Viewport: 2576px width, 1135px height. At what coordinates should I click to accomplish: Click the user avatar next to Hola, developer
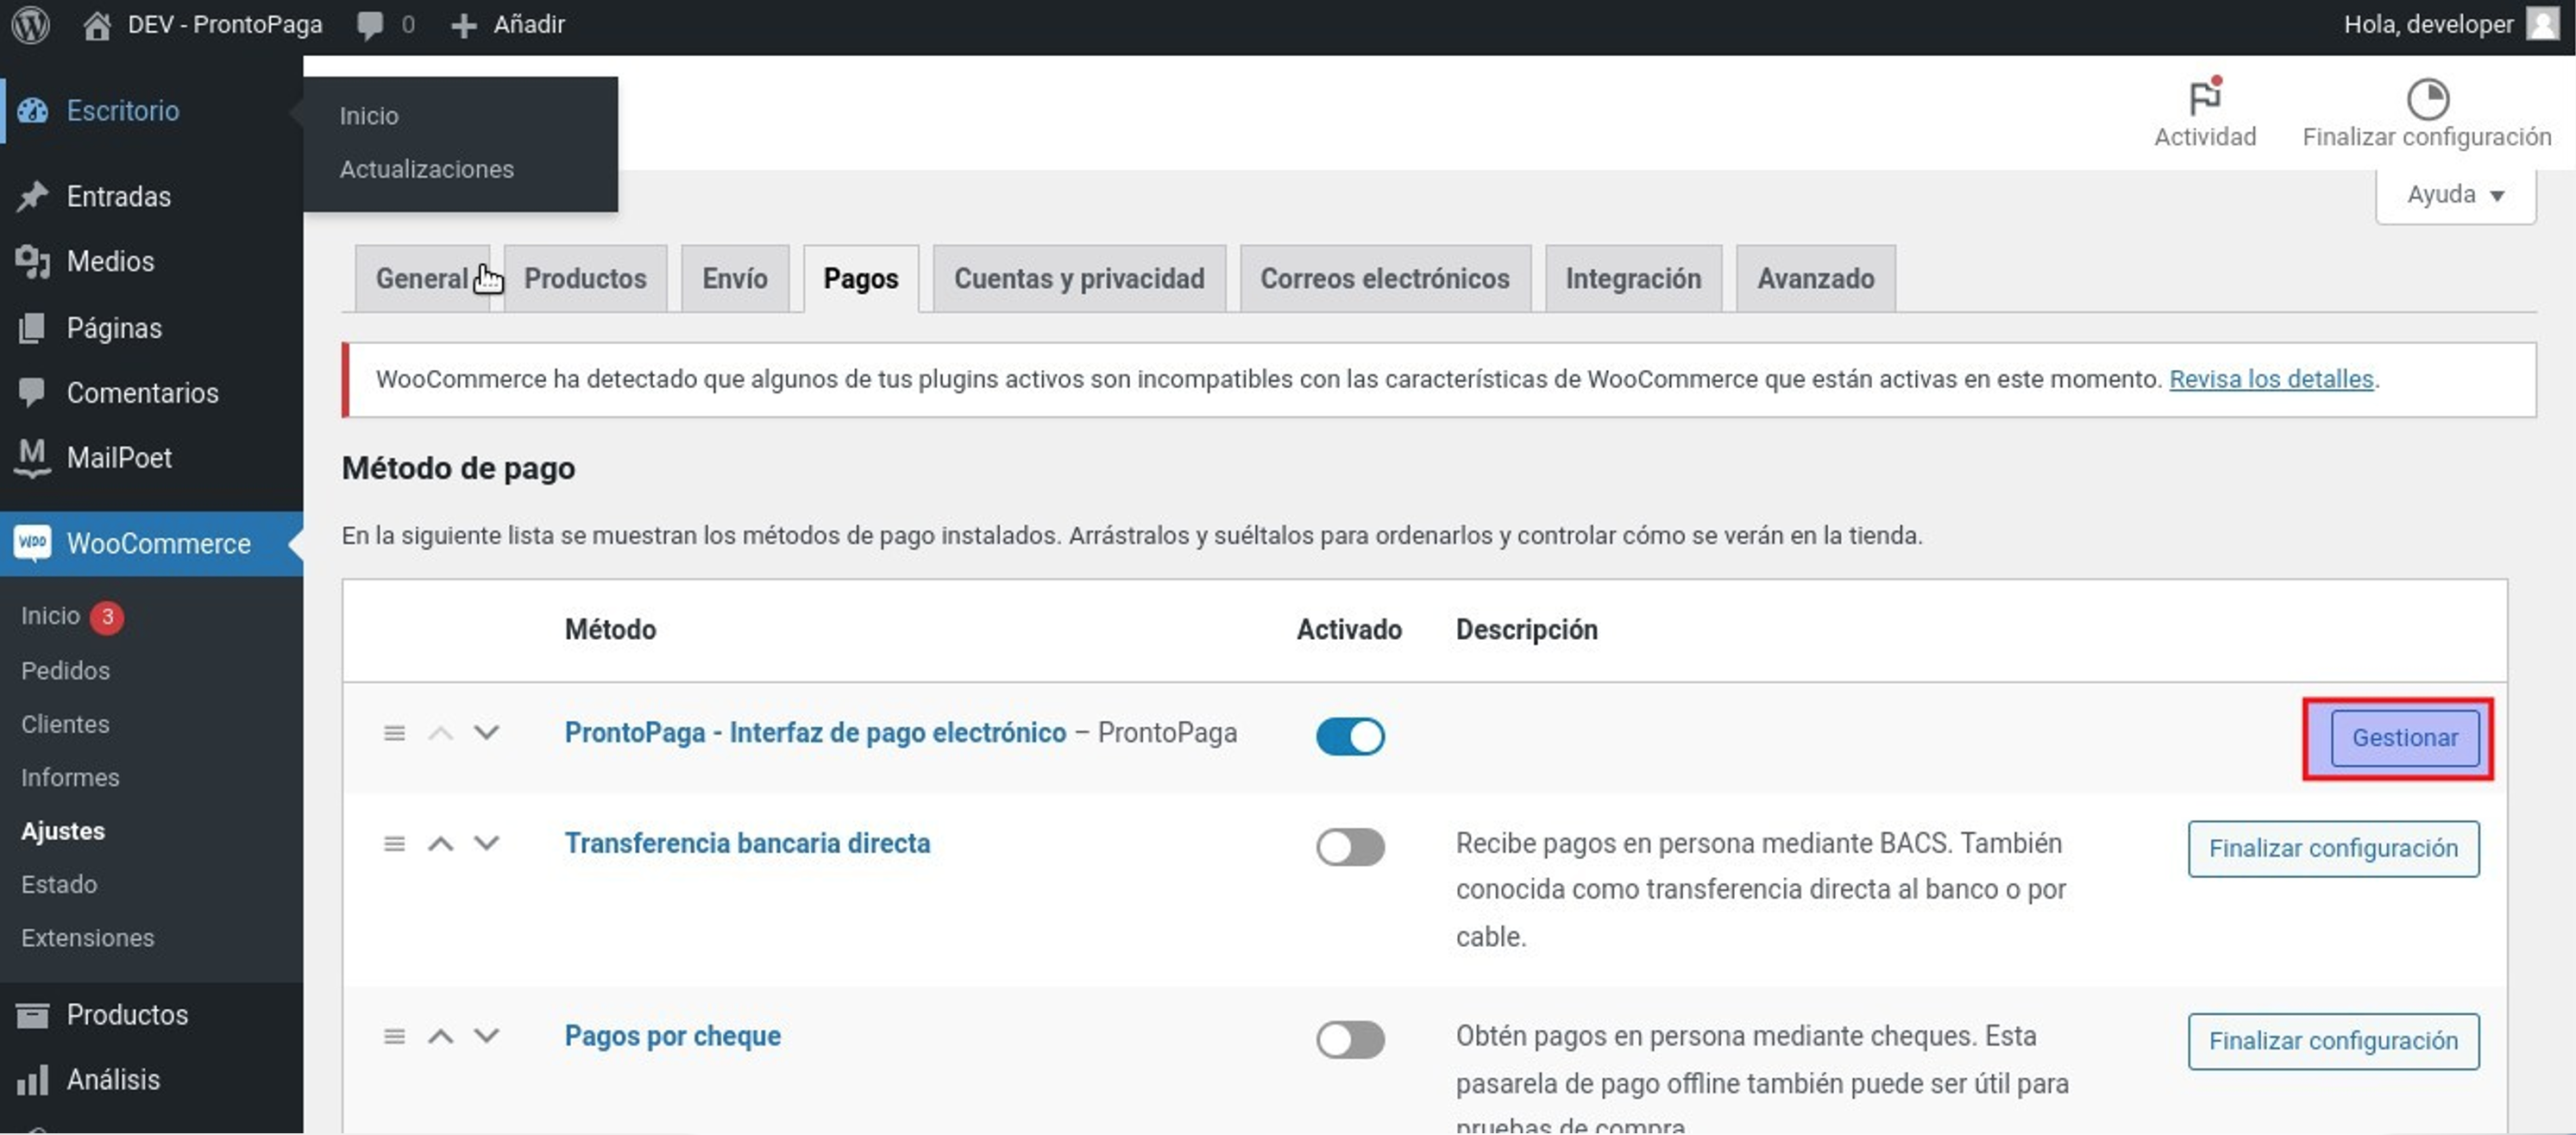pos(2543,24)
